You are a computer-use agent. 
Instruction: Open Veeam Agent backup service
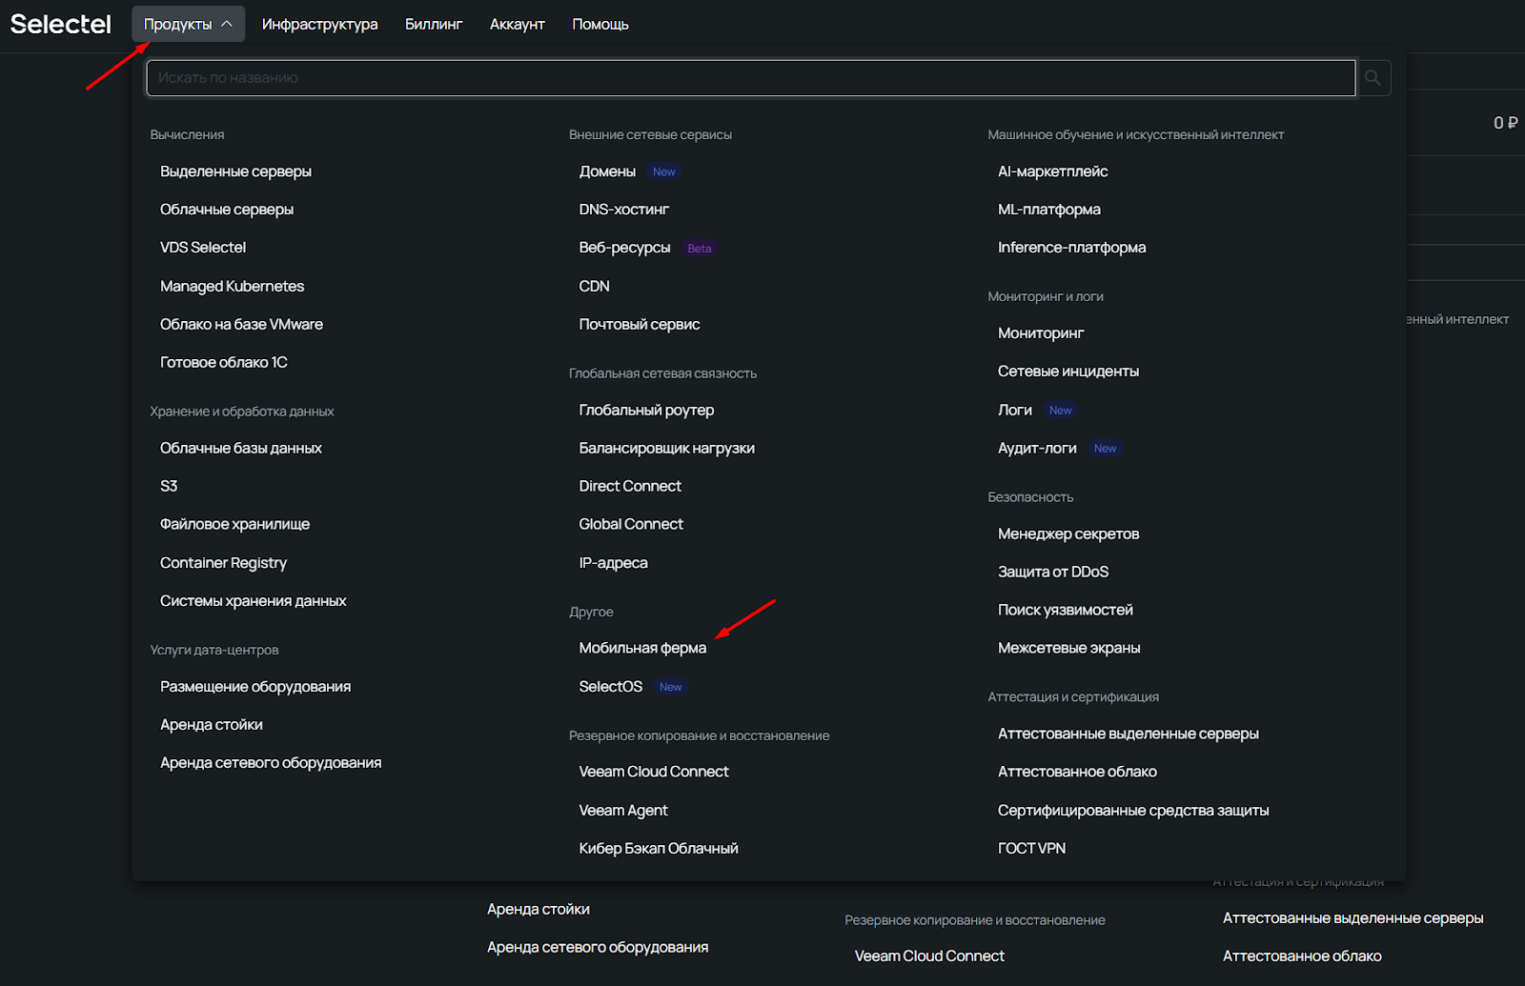pyautogui.click(x=622, y=810)
